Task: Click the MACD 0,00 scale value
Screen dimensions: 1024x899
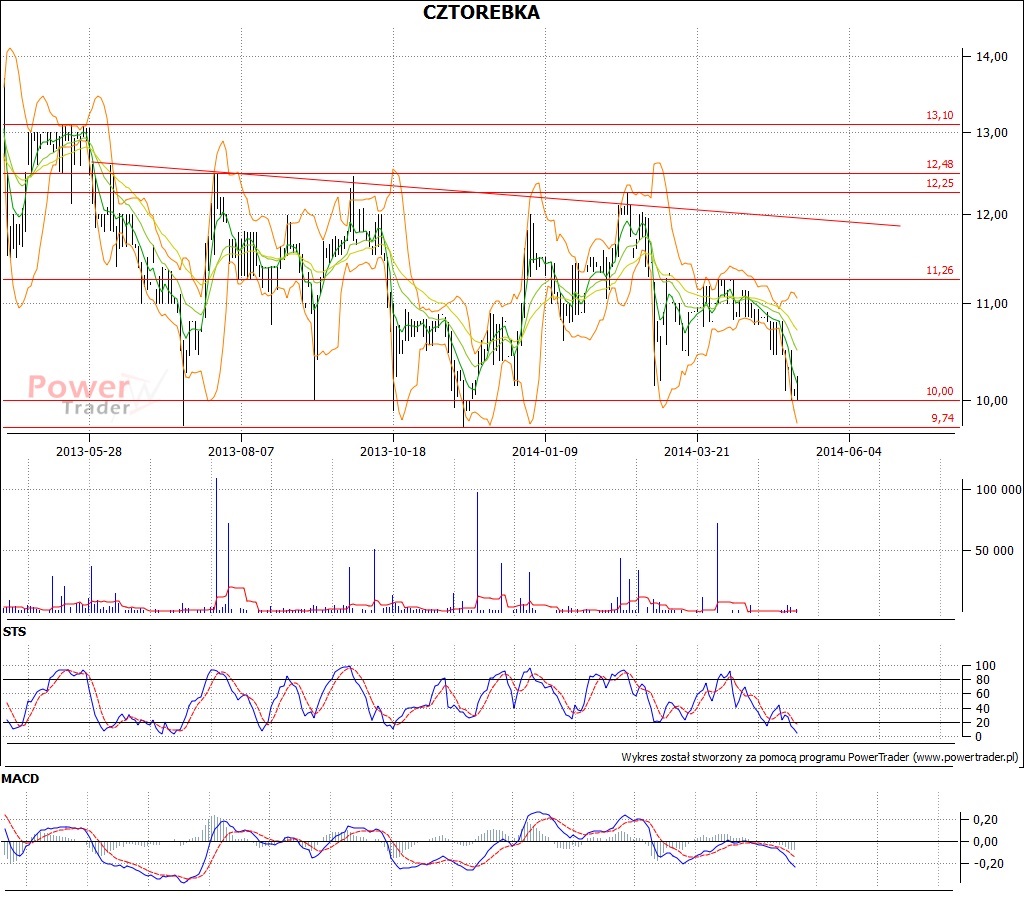Action: click(985, 842)
